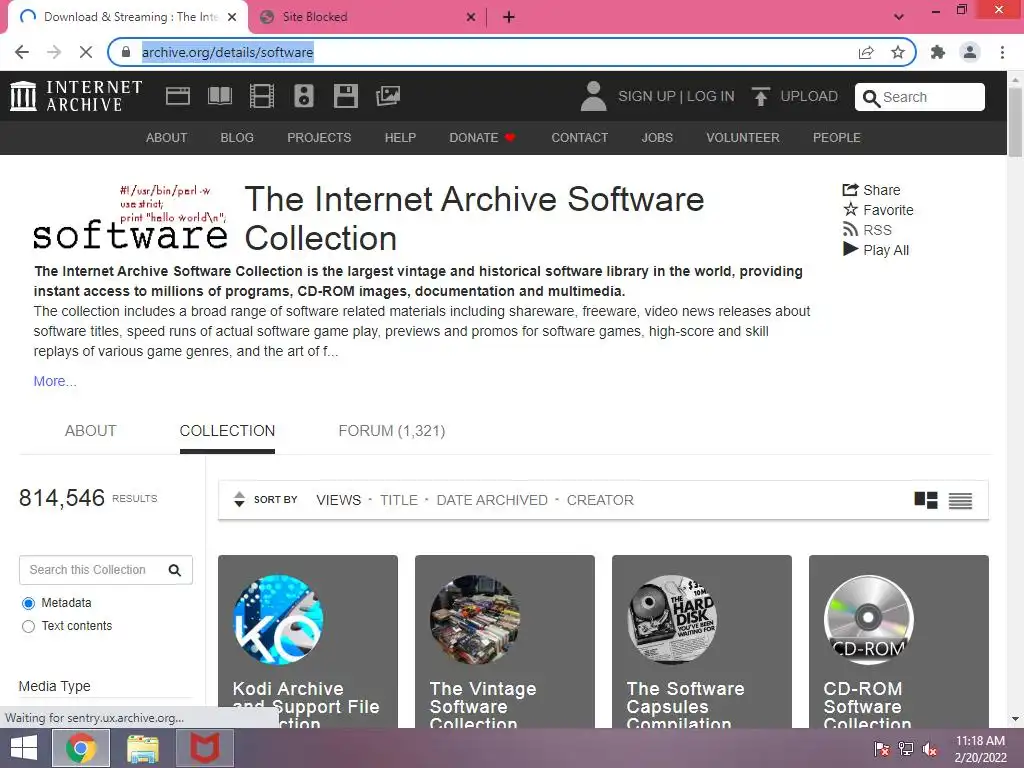Open the browser extensions puzzle icon

pyautogui.click(x=938, y=52)
